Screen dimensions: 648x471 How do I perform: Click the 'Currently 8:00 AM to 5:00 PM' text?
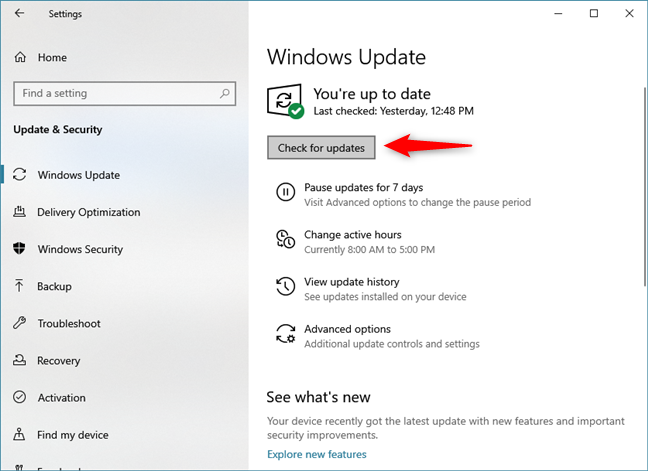click(x=369, y=250)
